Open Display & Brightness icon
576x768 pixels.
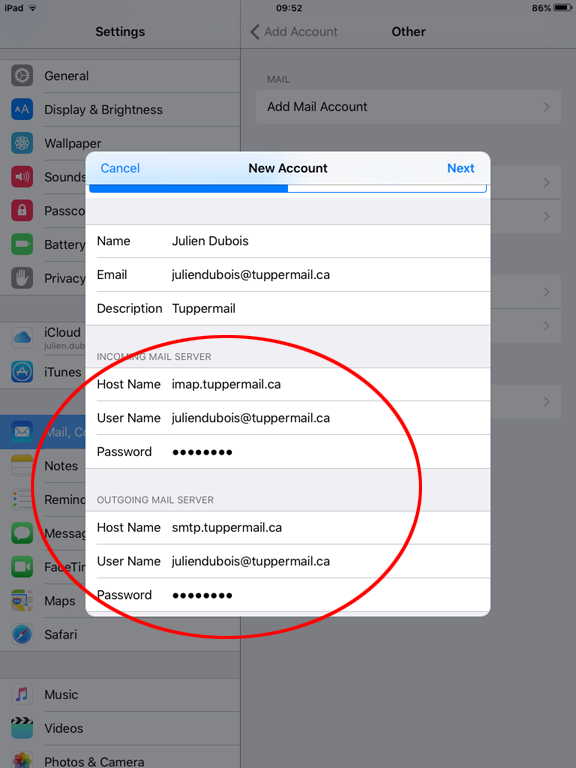pyautogui.click(x=22, y=109)
